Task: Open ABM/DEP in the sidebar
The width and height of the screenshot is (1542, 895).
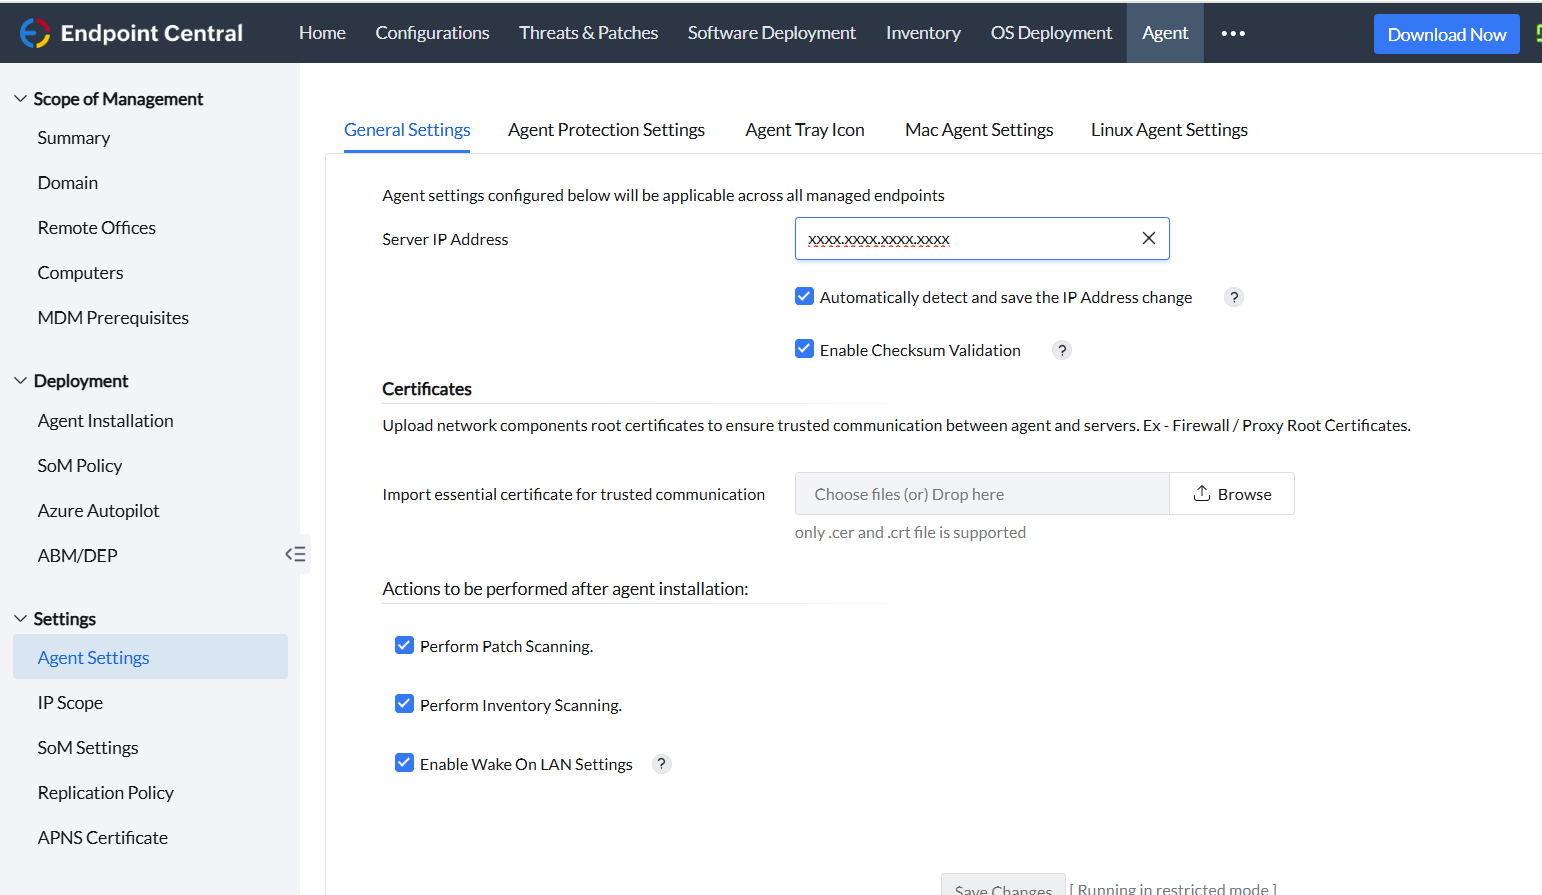Action: pos(77,556)
